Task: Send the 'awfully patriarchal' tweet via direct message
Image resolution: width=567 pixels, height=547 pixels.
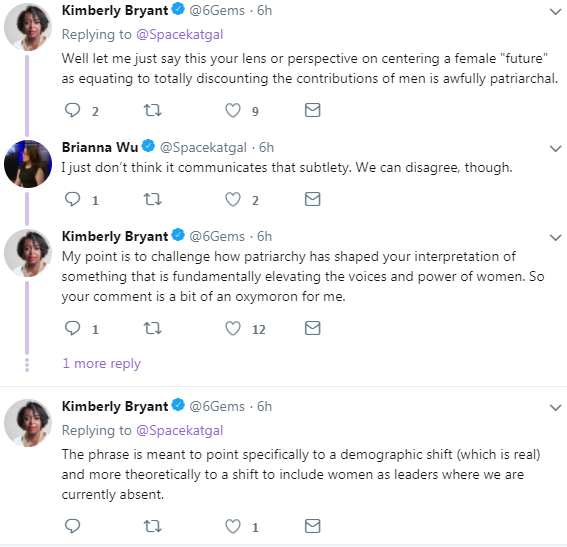Action: pyautogui.click(x=312, y=110)
